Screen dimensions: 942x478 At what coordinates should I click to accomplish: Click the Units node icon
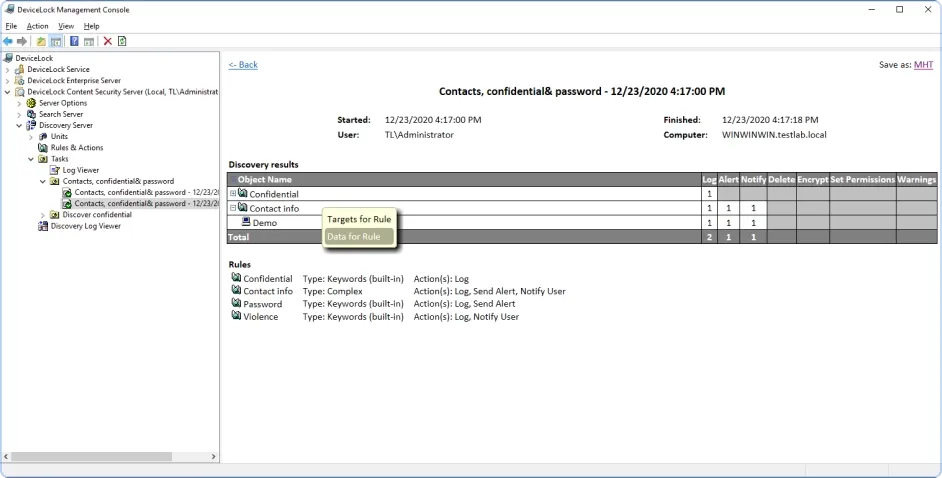point(43,136)
